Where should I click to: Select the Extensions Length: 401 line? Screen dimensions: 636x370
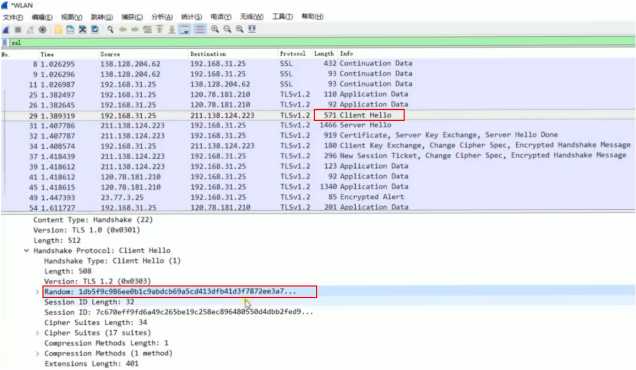coord(91,364)
